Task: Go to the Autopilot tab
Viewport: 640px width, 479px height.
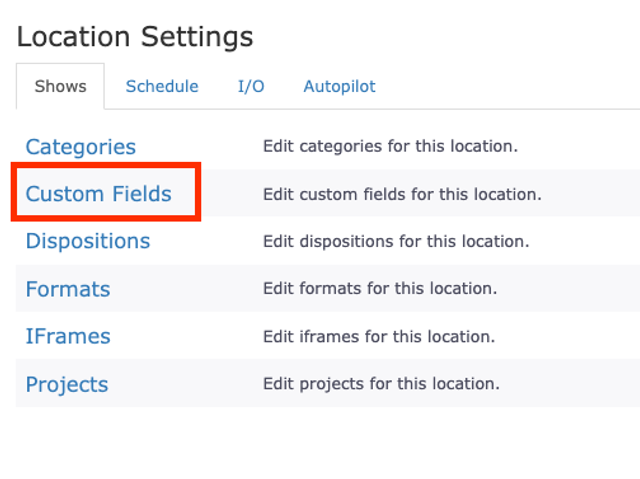Action: pos(339,86)
